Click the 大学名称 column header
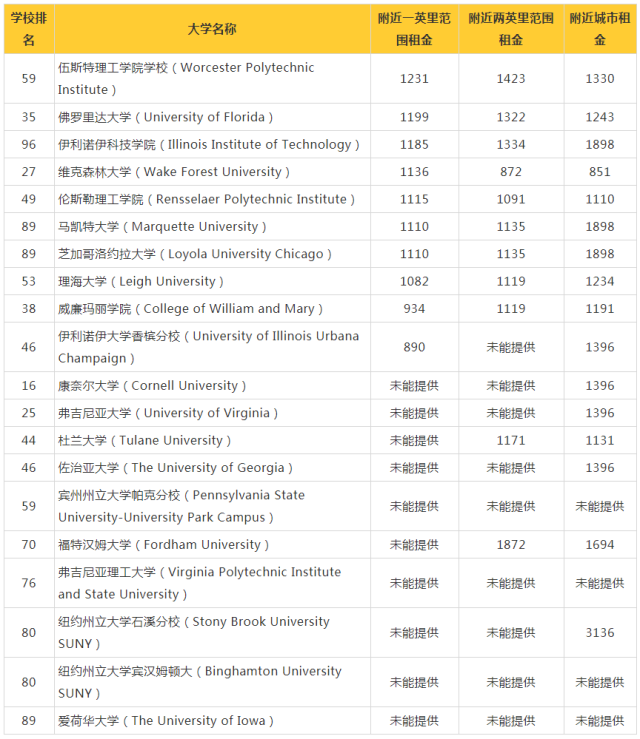The image size is (640, 739). point(212,29)
